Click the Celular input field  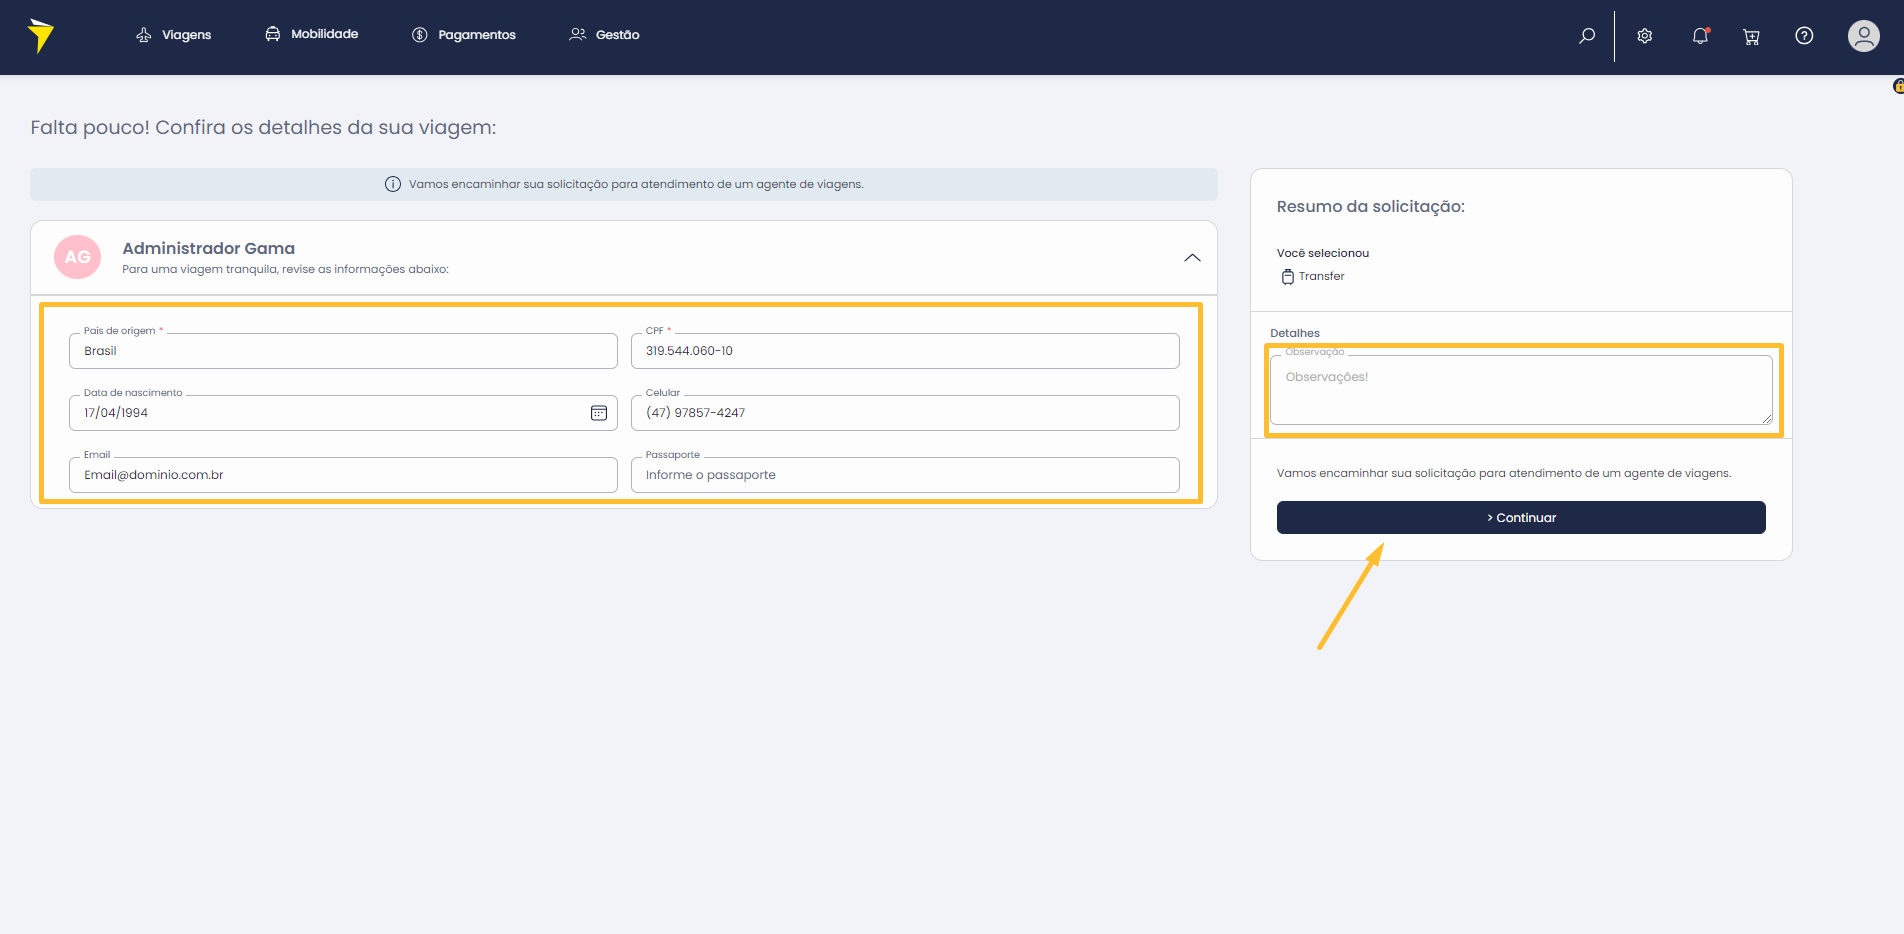[x=905, y=413]
